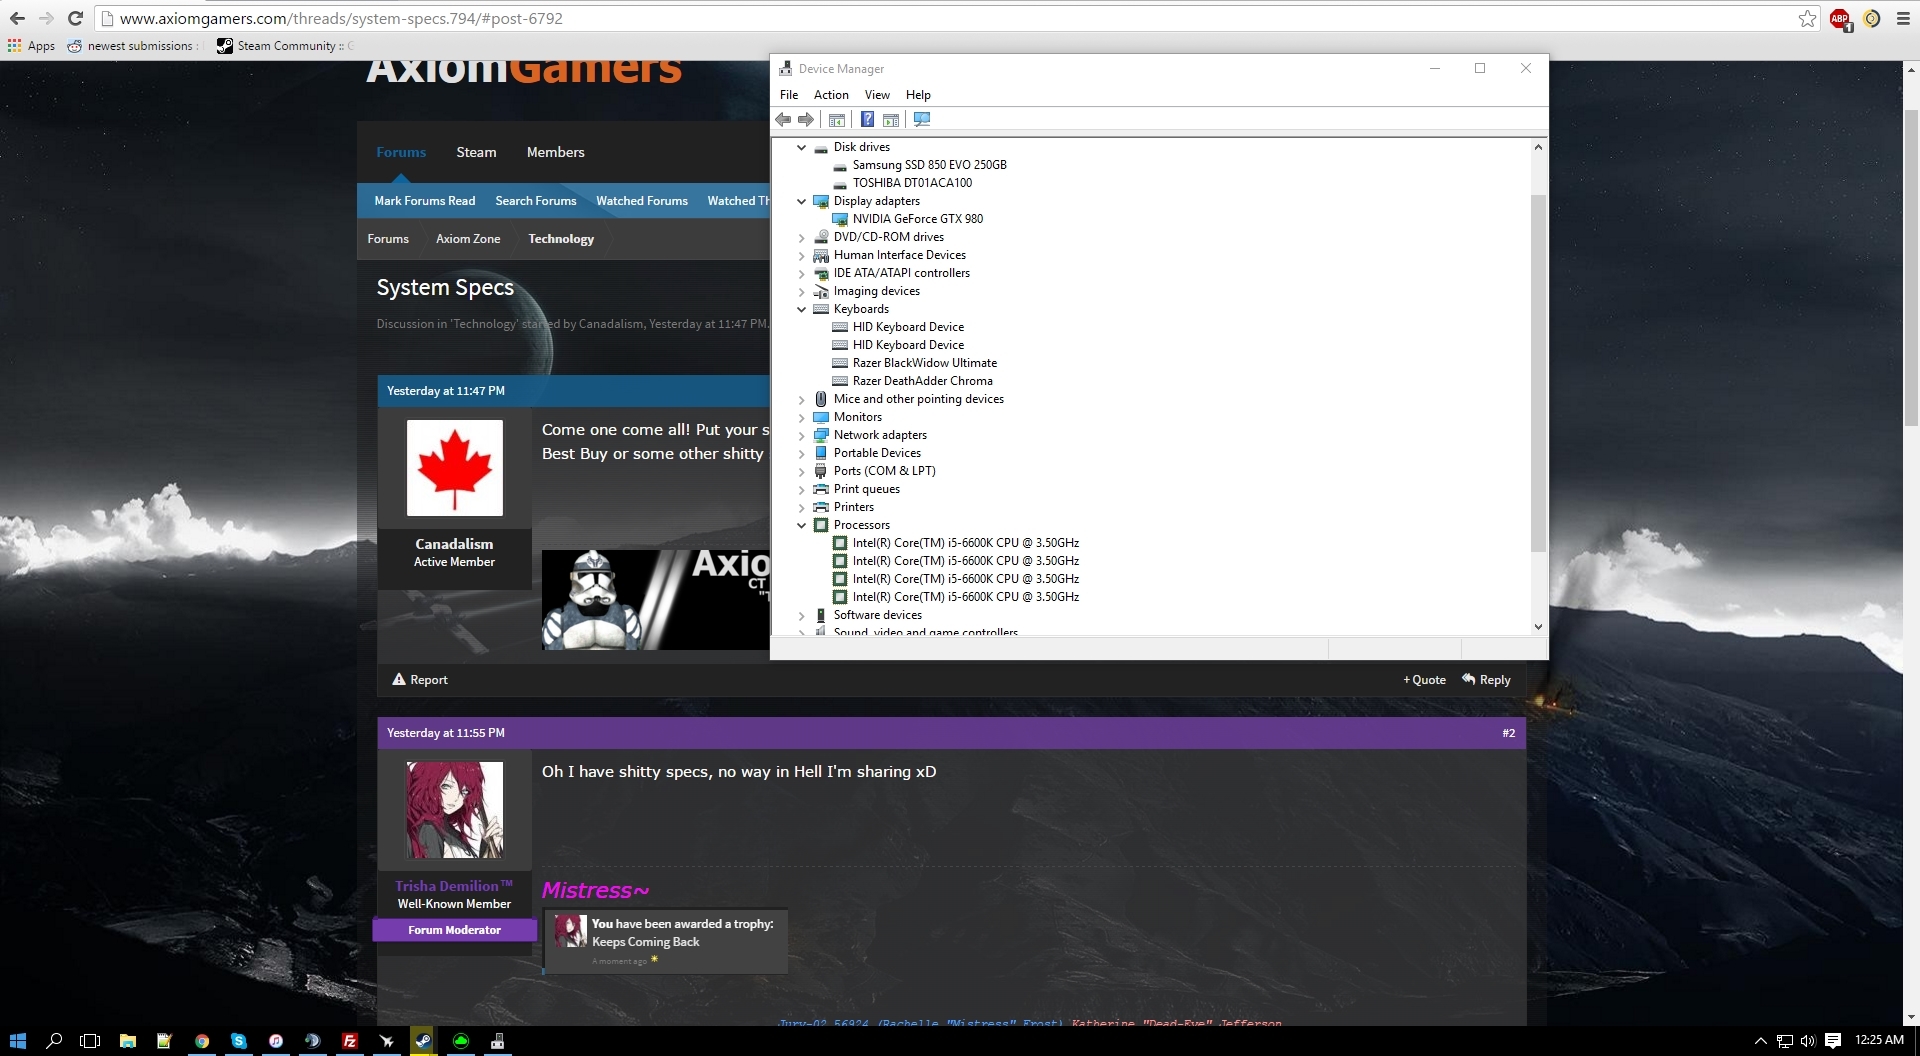Expand the Network adapters category
The image size is (1920, 1056).
click(801, 435)
